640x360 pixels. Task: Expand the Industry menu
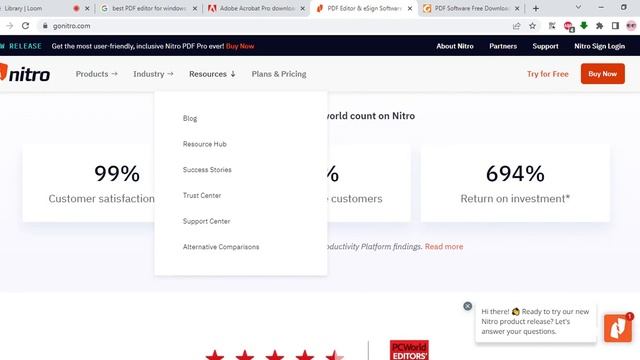[153, 74]
